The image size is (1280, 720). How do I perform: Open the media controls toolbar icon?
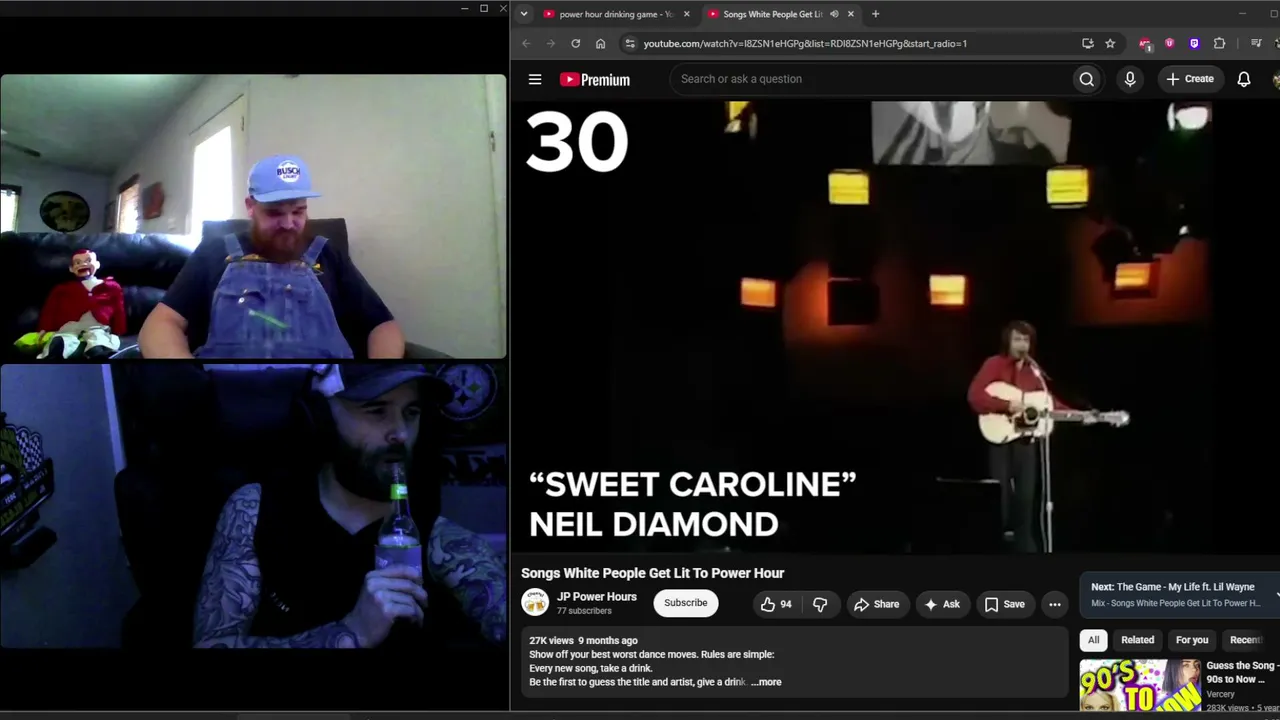1257,43
